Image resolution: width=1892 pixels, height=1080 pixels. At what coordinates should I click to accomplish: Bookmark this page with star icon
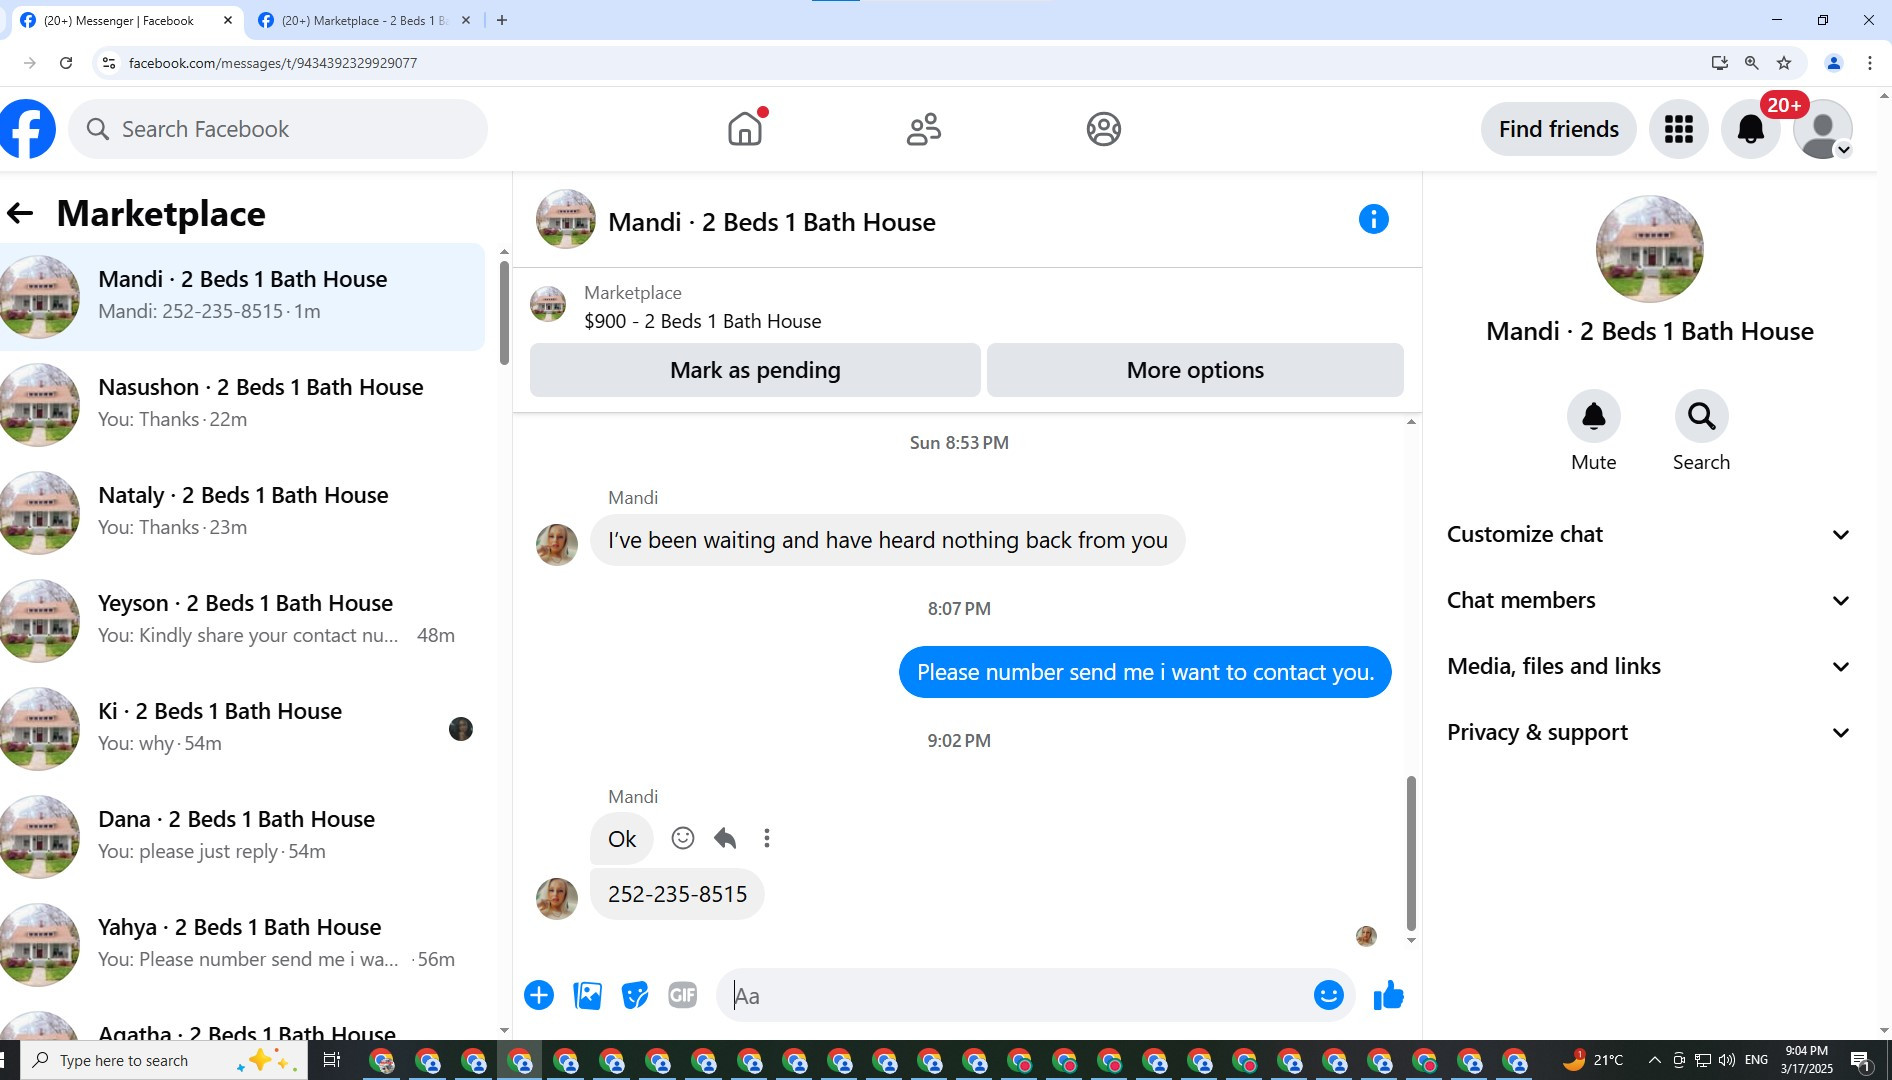coord(1784,63)
